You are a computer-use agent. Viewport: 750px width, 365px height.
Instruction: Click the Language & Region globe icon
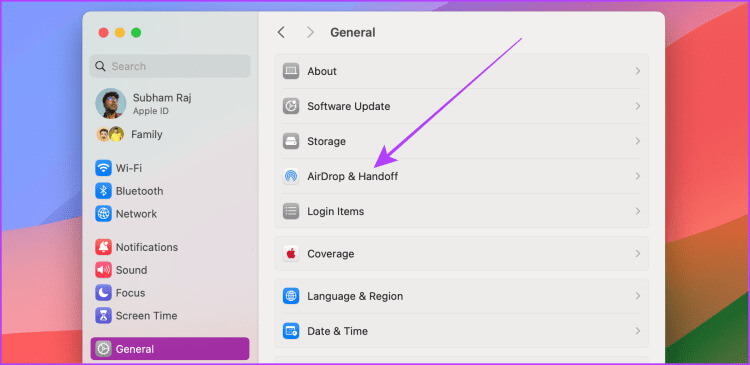[x=291, y=296]
